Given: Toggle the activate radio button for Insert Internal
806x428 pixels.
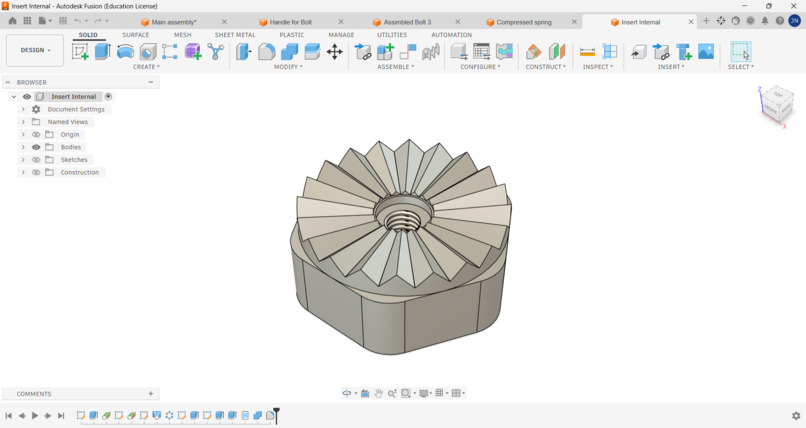Looking at the screenshot, I should tap(108, 97).
